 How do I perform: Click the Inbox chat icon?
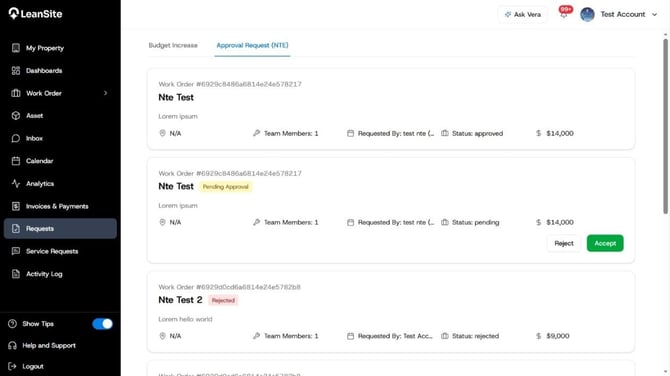click(16, 138)
